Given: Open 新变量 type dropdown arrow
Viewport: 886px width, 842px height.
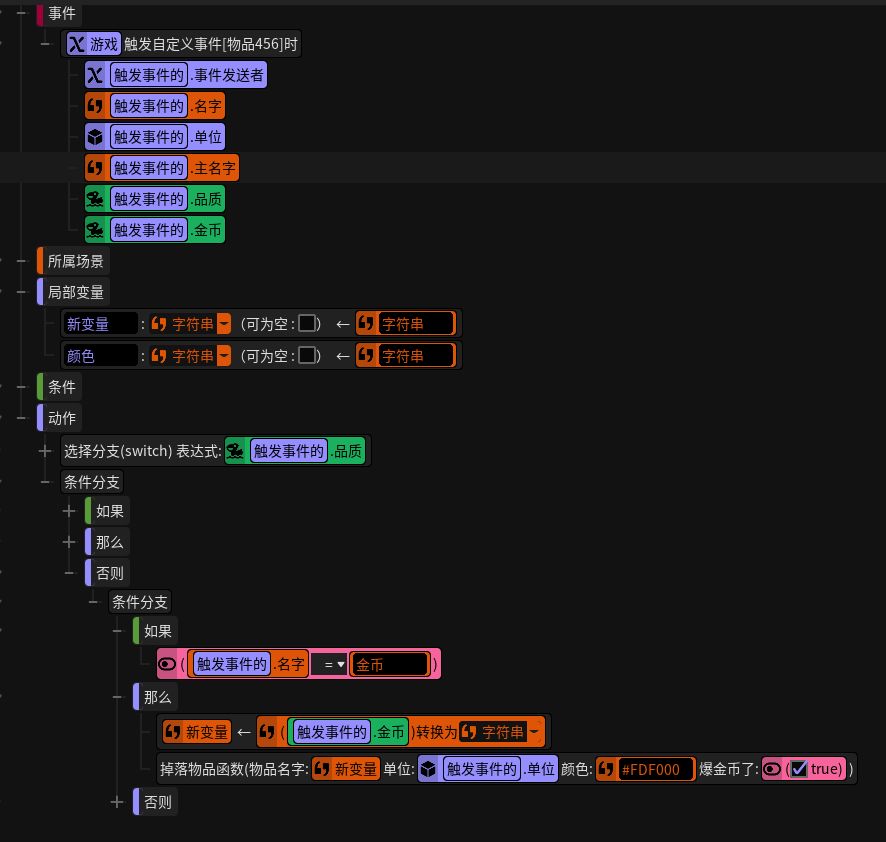Looking at the screenshot, I should pyautogui.click(x=224, y=324).
